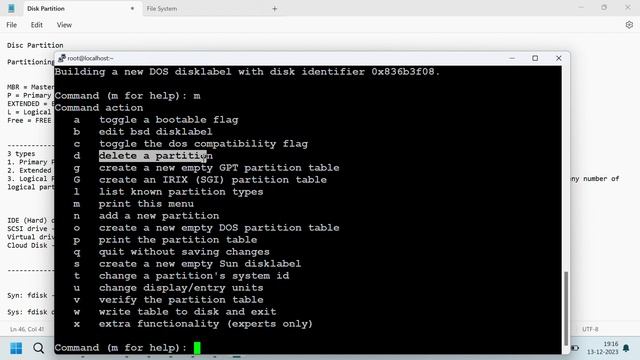Click 'extra functionality (experts only)' line

[x=206, y=324]
